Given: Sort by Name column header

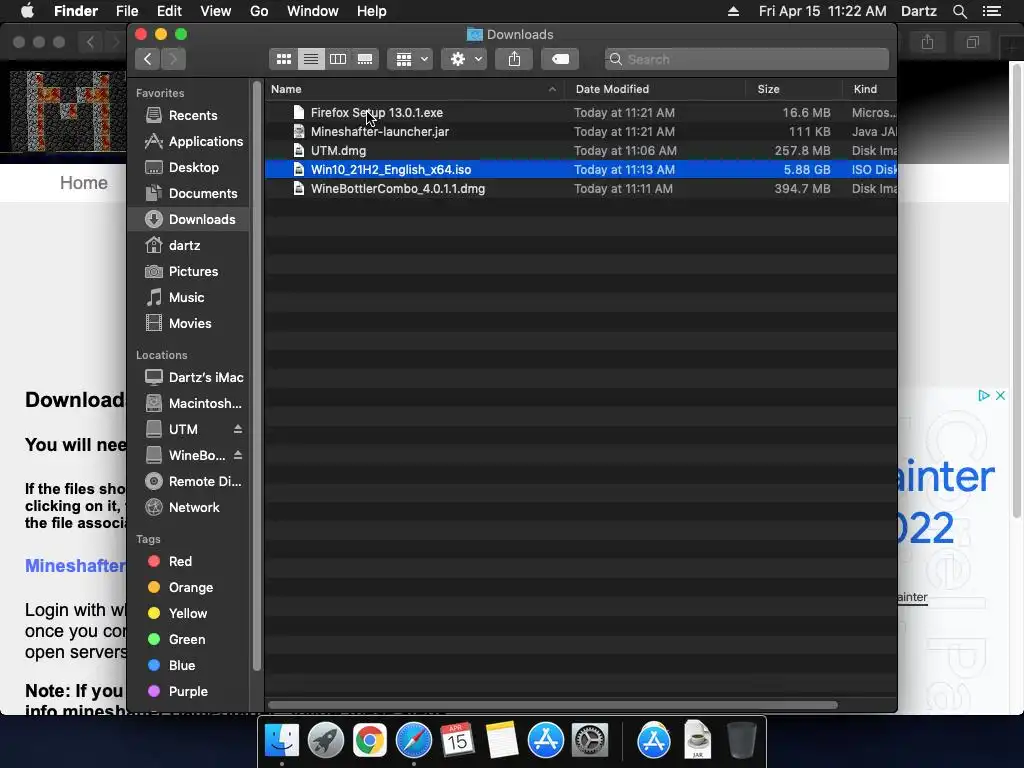Looking at the screenshot, I should (414, 89).
